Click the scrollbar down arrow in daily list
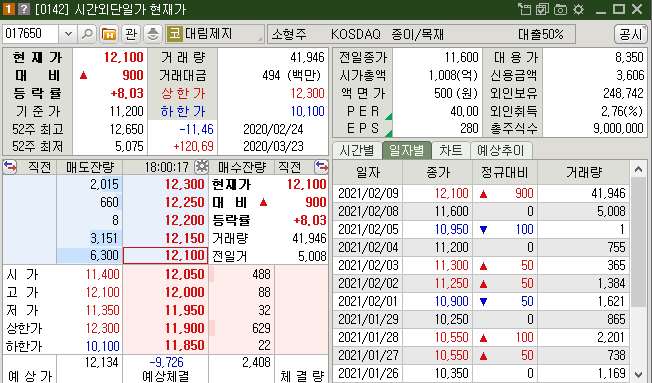This screenshot has height=383, width=652. coord(638,374)
